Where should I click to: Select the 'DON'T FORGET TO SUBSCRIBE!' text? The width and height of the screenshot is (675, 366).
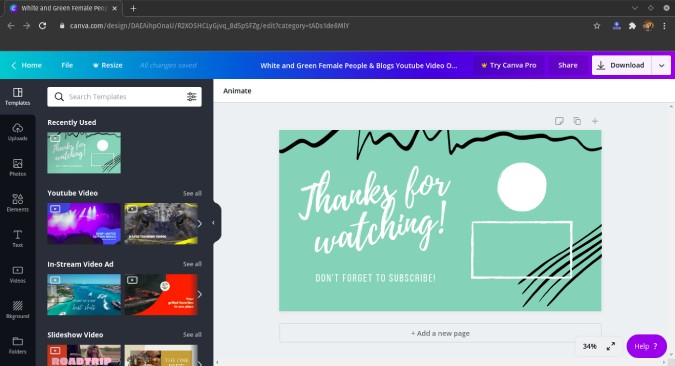(375, 278)
